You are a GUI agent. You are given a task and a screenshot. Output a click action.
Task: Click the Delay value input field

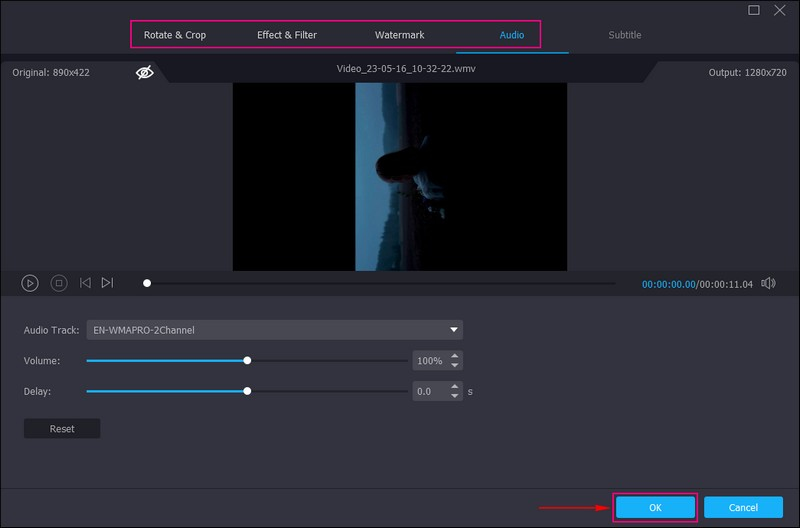pos(430,392)
